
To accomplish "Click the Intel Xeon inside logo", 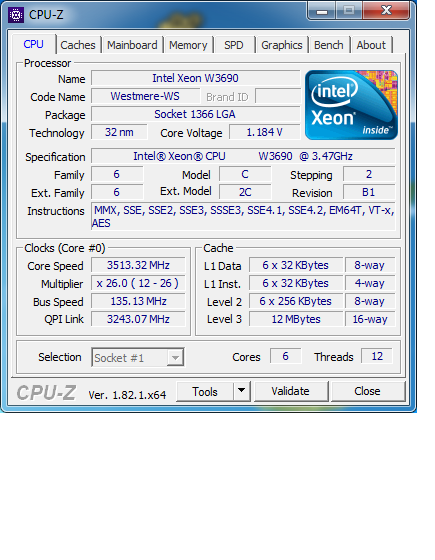I will click(x=351, y=105).
